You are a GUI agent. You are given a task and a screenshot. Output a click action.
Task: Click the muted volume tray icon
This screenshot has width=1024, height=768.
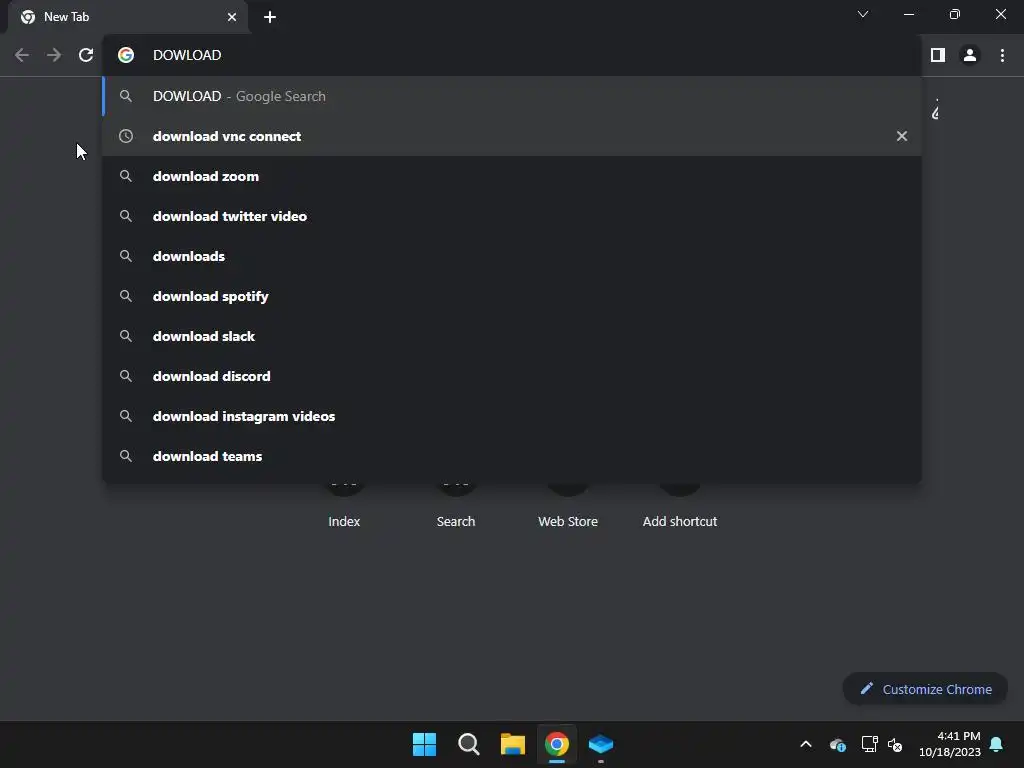click(x=895, y=744)
